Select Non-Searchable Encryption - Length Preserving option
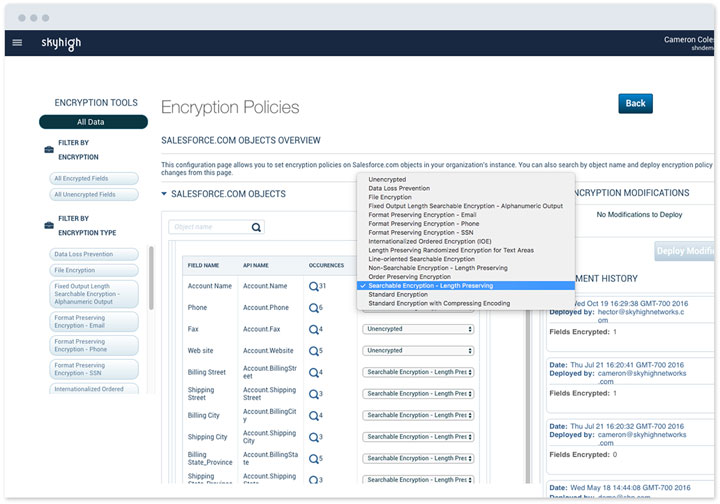 pos(466,268)
